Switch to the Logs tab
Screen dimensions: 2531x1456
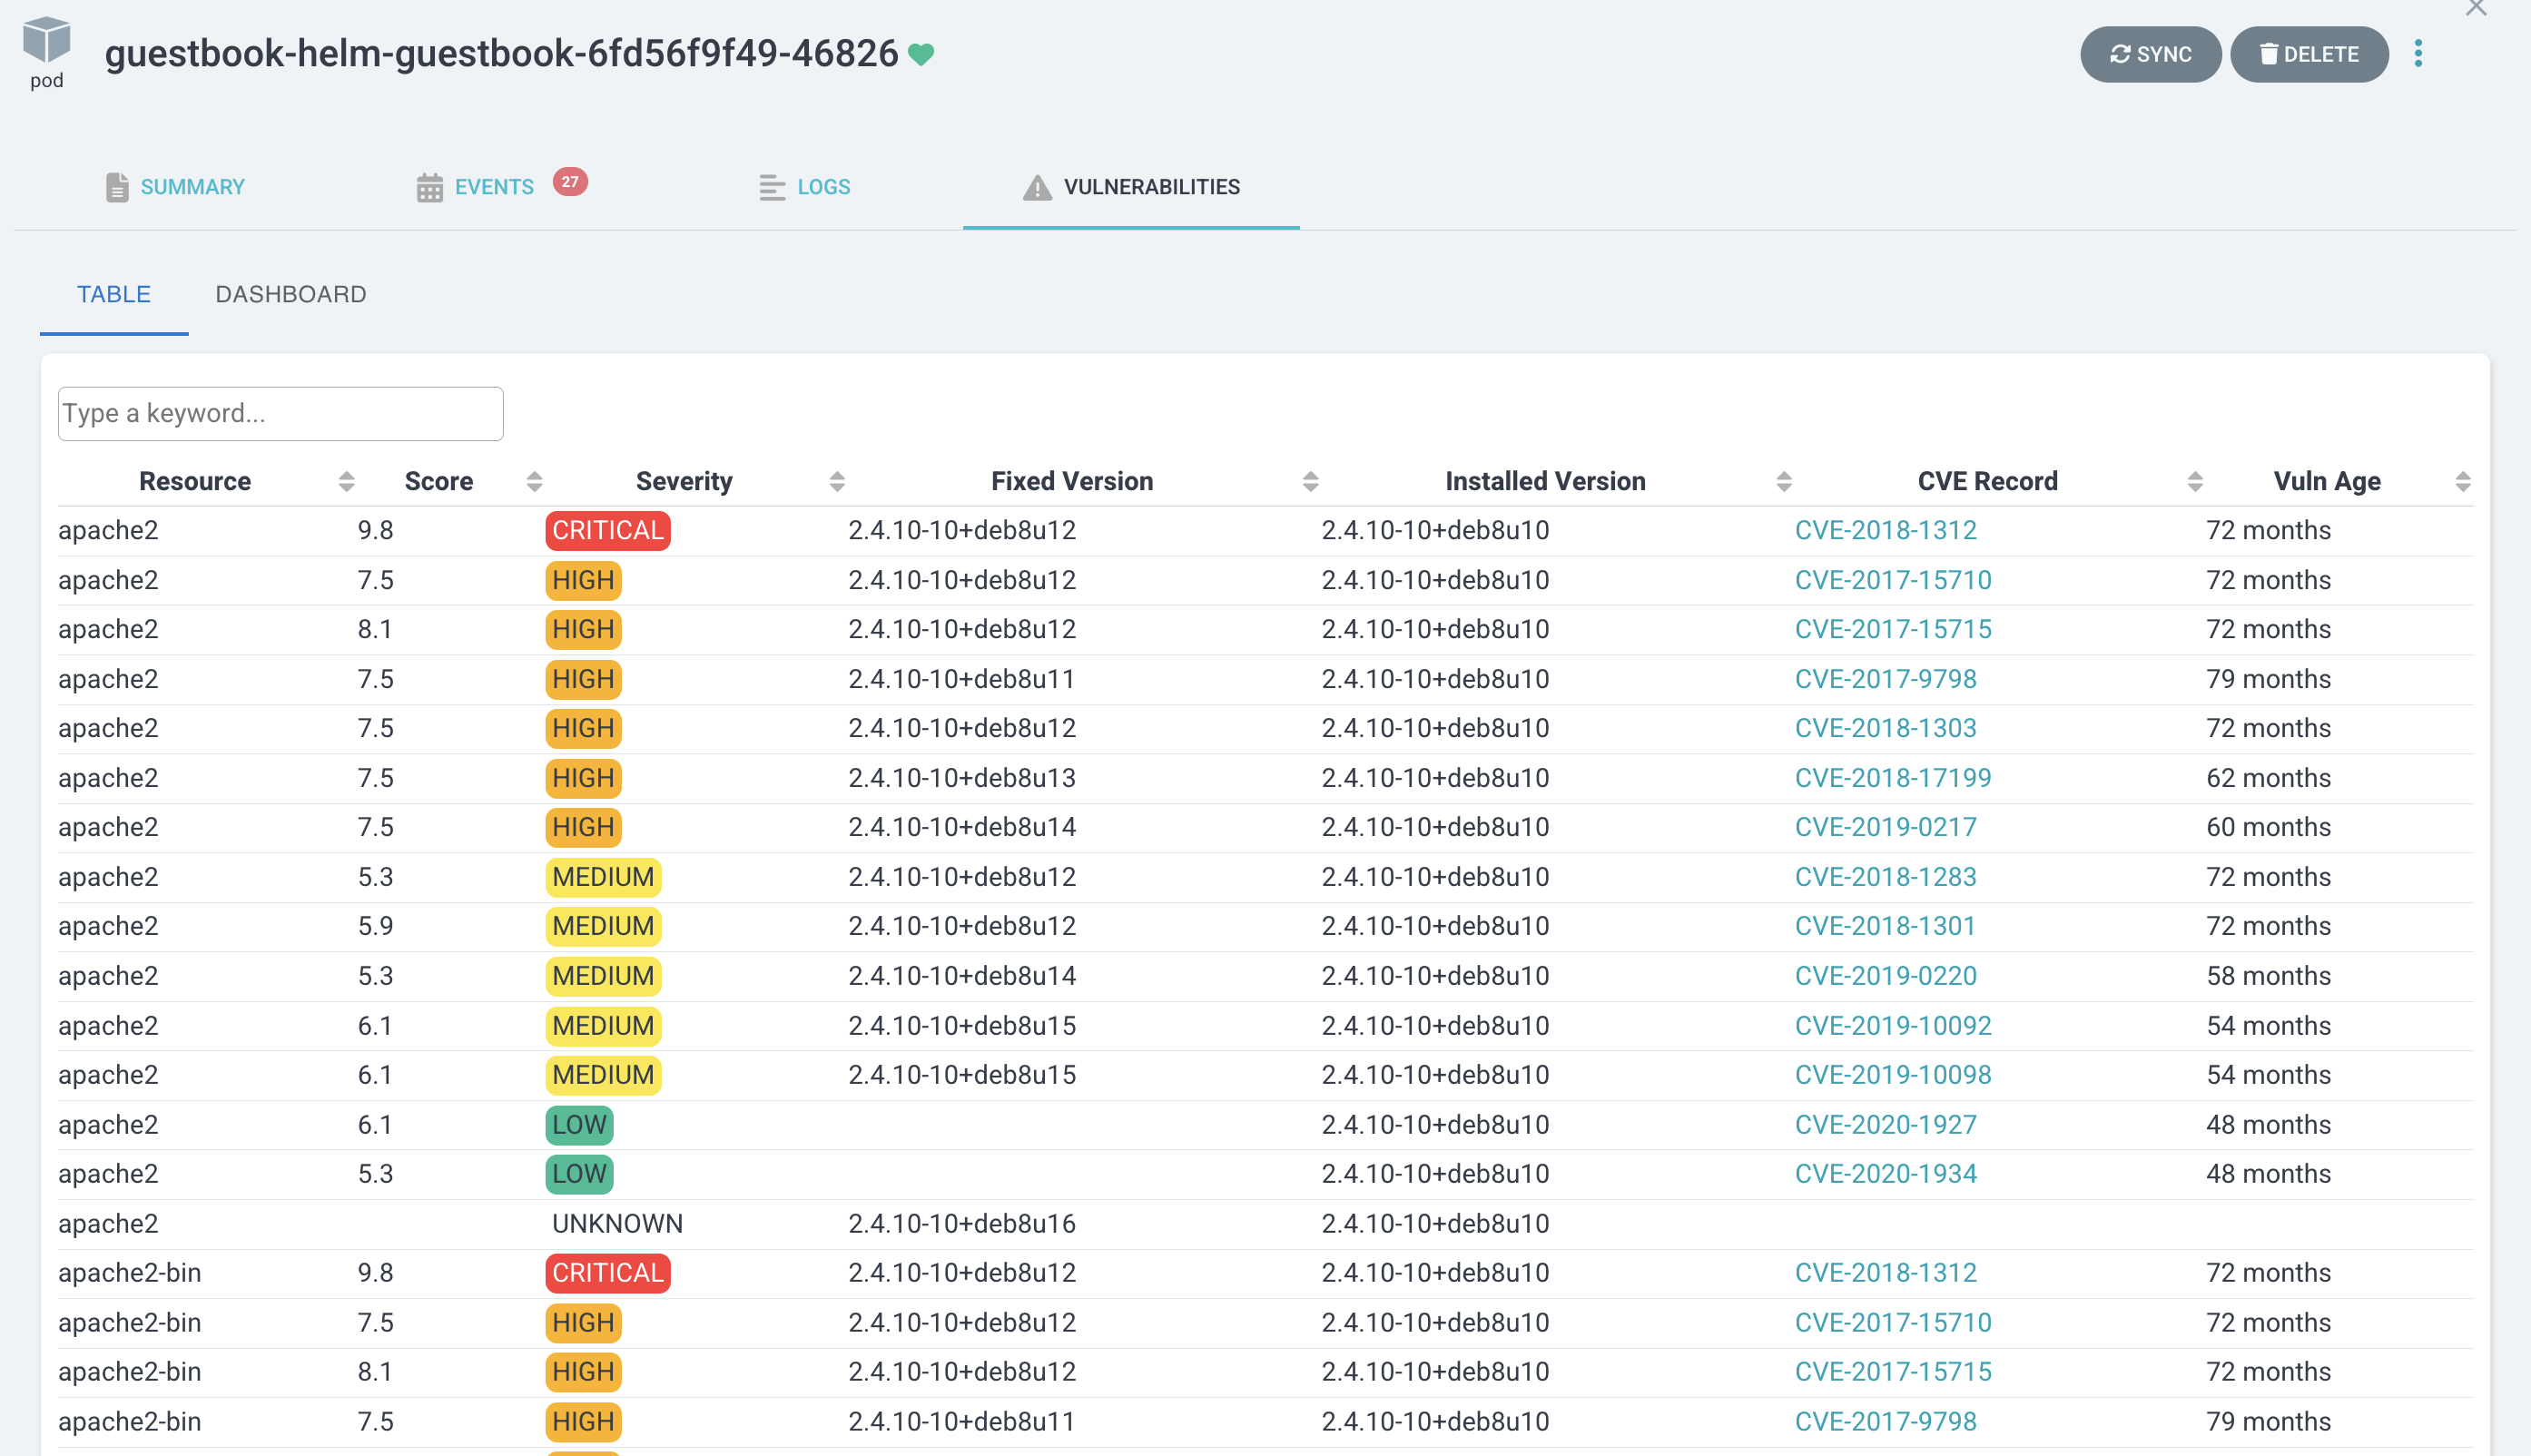click(x=822, y=187)
